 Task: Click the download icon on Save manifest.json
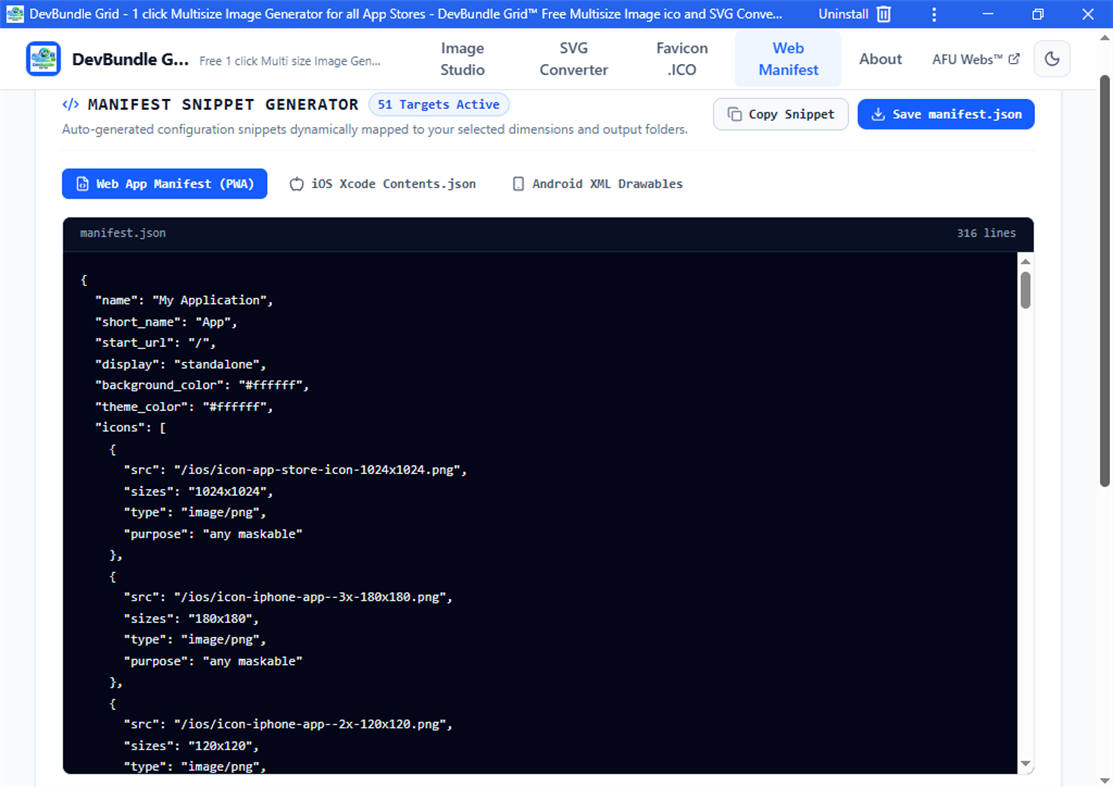pos(878,114)
